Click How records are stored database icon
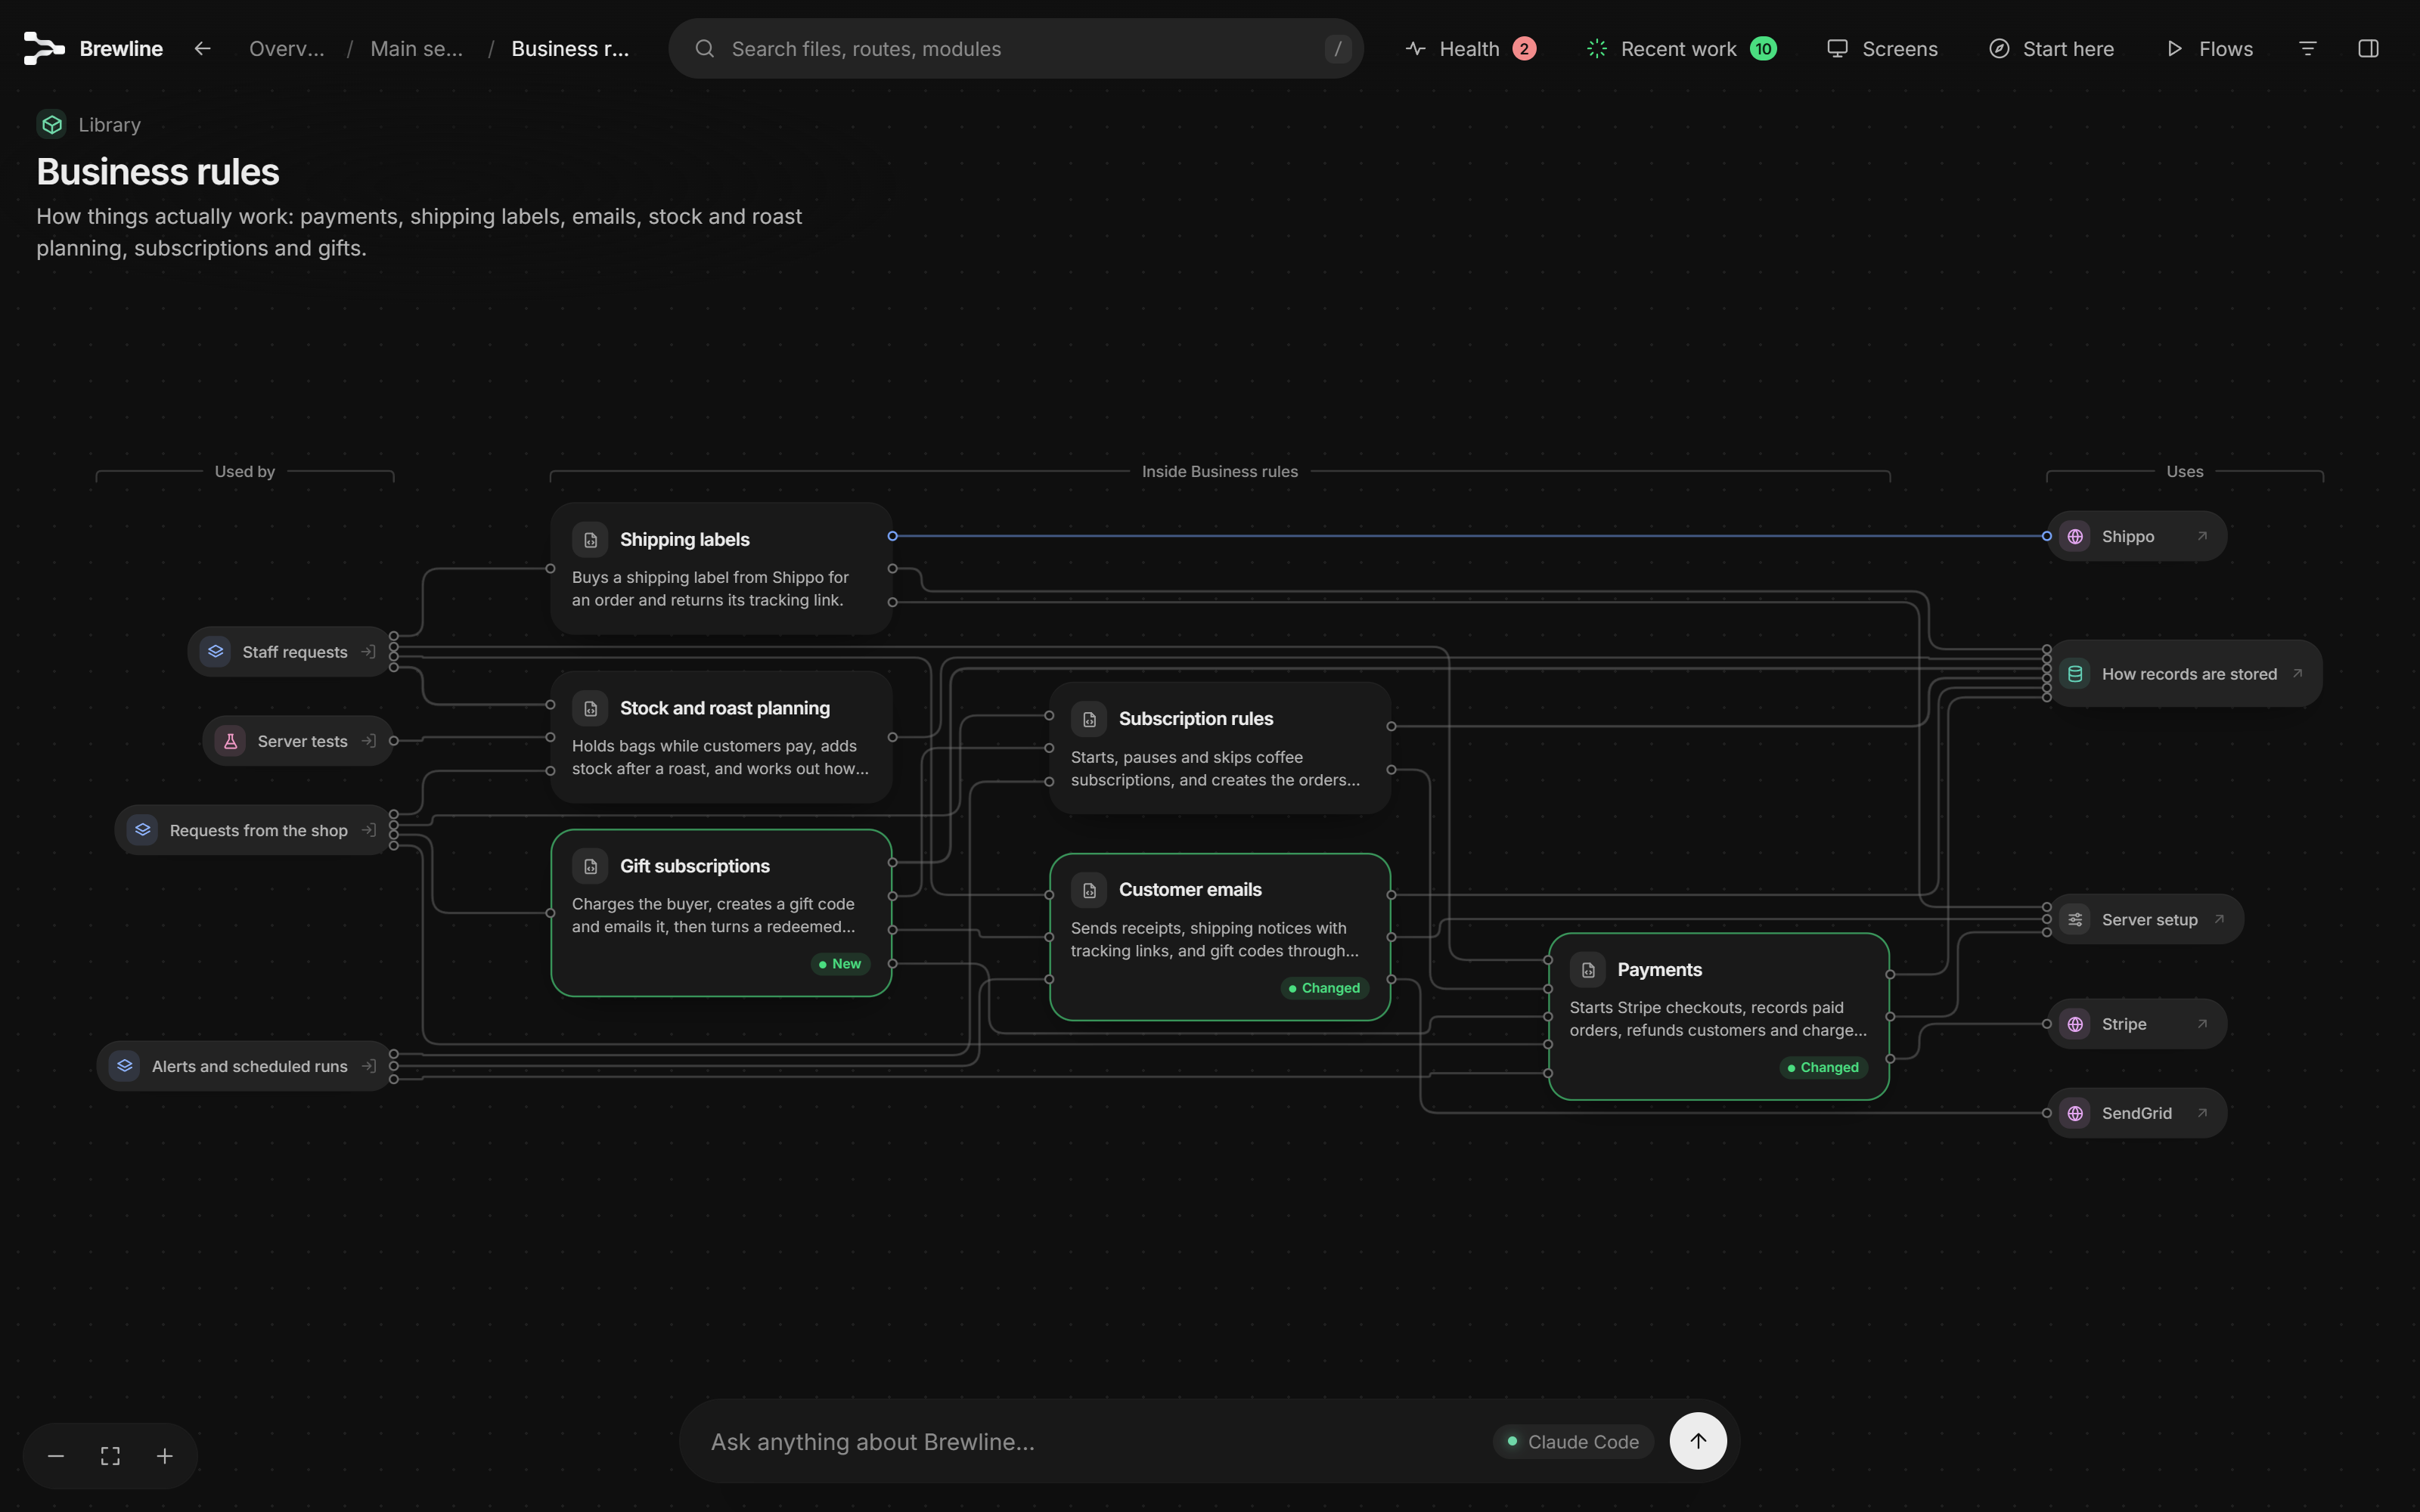 (2075, 674)
